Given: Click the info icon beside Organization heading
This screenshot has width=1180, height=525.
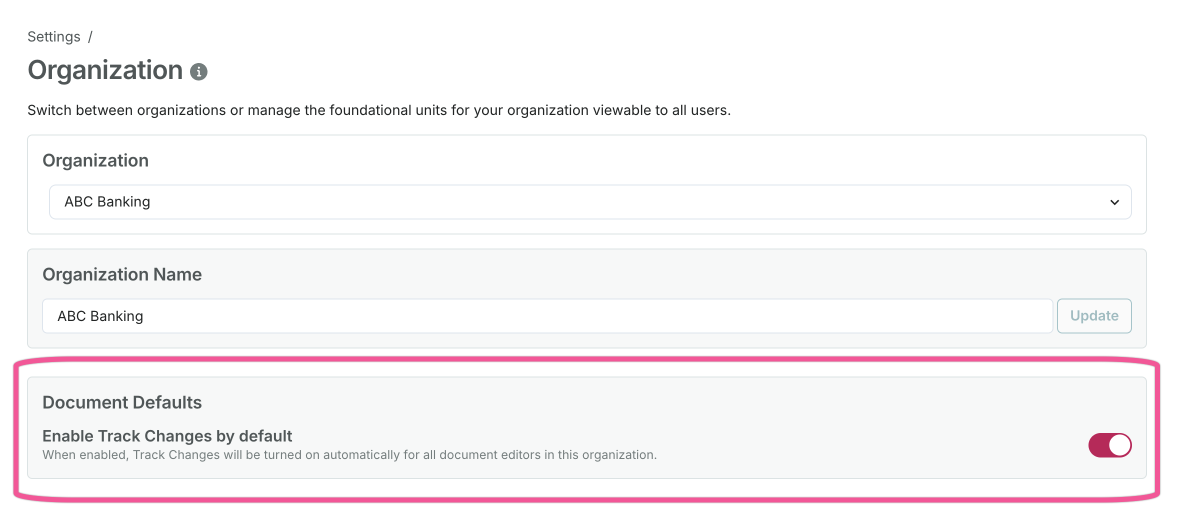Looking at the screenshot, I should pos(199,72).
